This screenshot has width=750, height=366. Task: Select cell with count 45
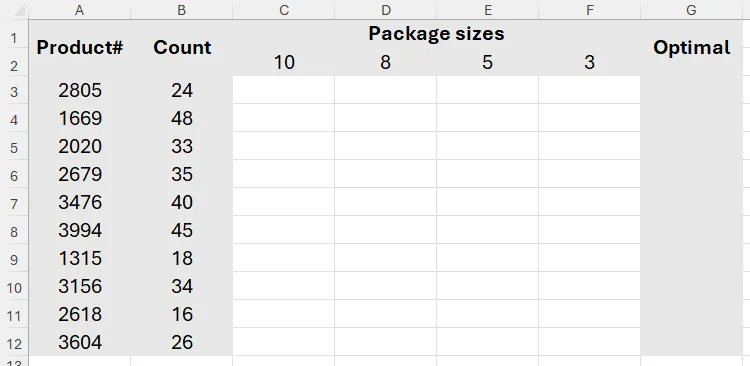coord(182,230)
